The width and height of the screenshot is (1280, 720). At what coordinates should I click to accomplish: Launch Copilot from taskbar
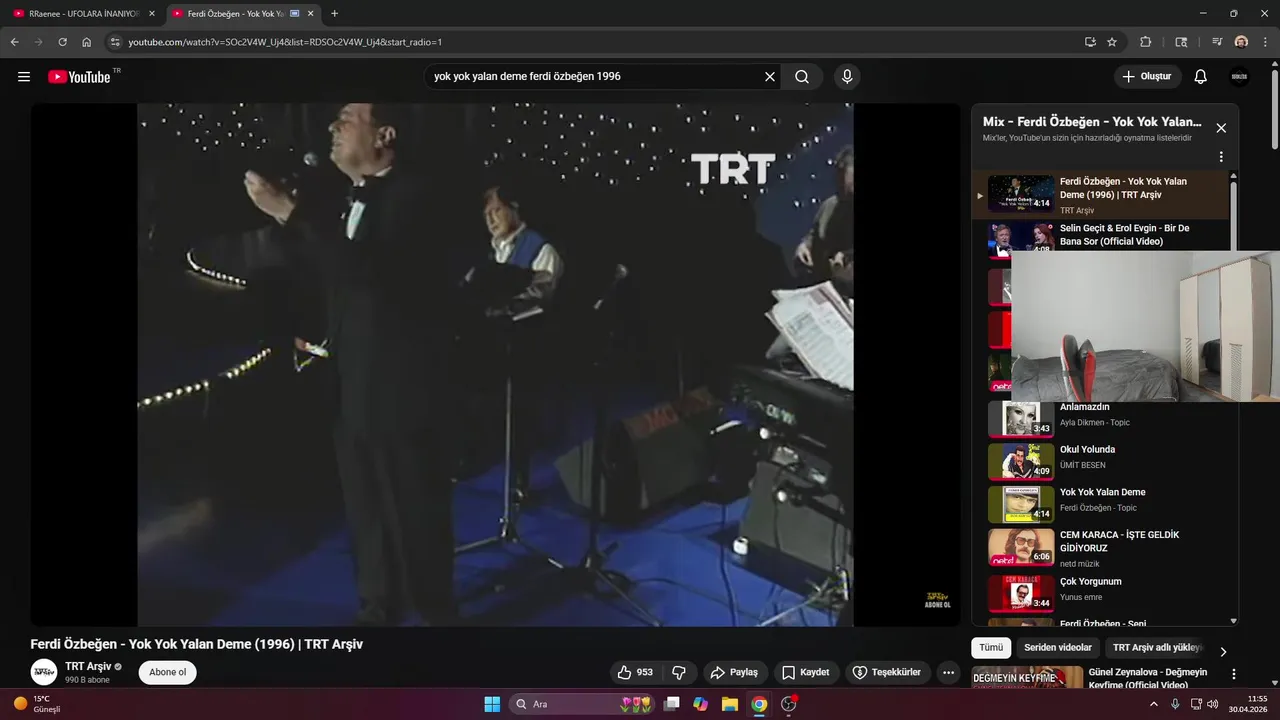pos(701,704)
